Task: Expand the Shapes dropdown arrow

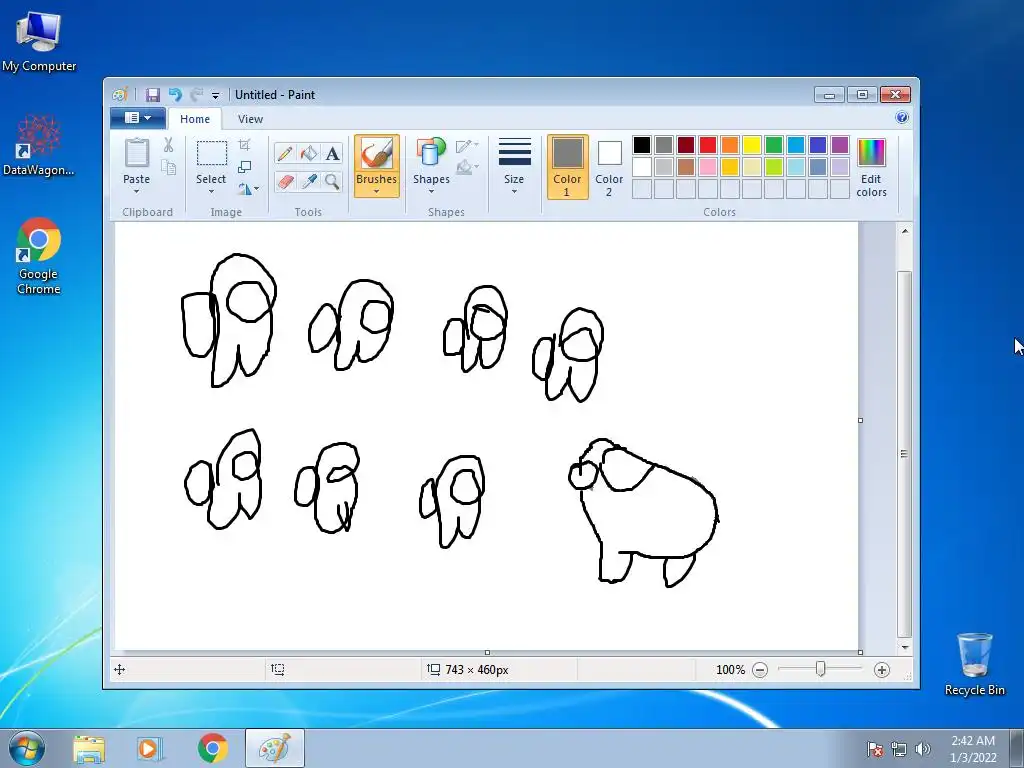Action: pyautogui.click(x=431, y=191)
